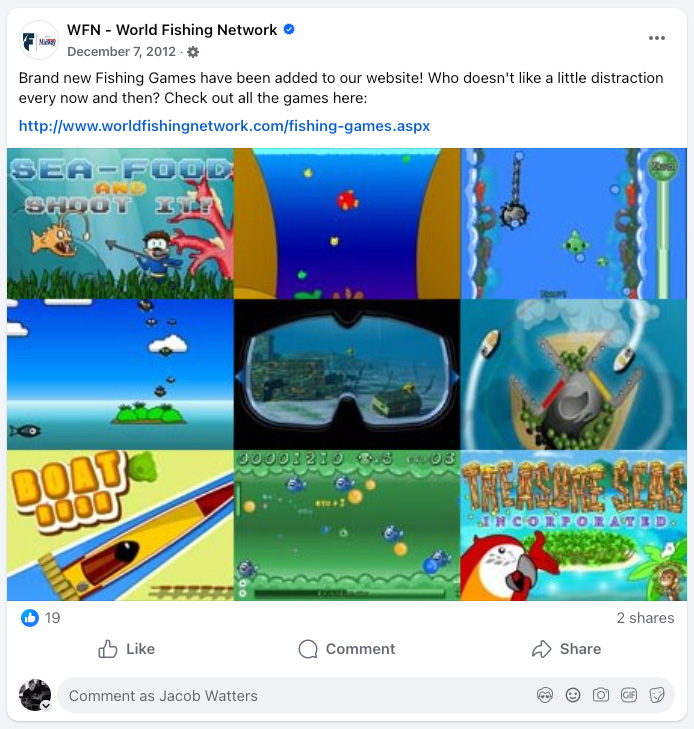Click the blue thumbs-up reaction icon
Screen dimensions: 694x729
click(30, 618)
